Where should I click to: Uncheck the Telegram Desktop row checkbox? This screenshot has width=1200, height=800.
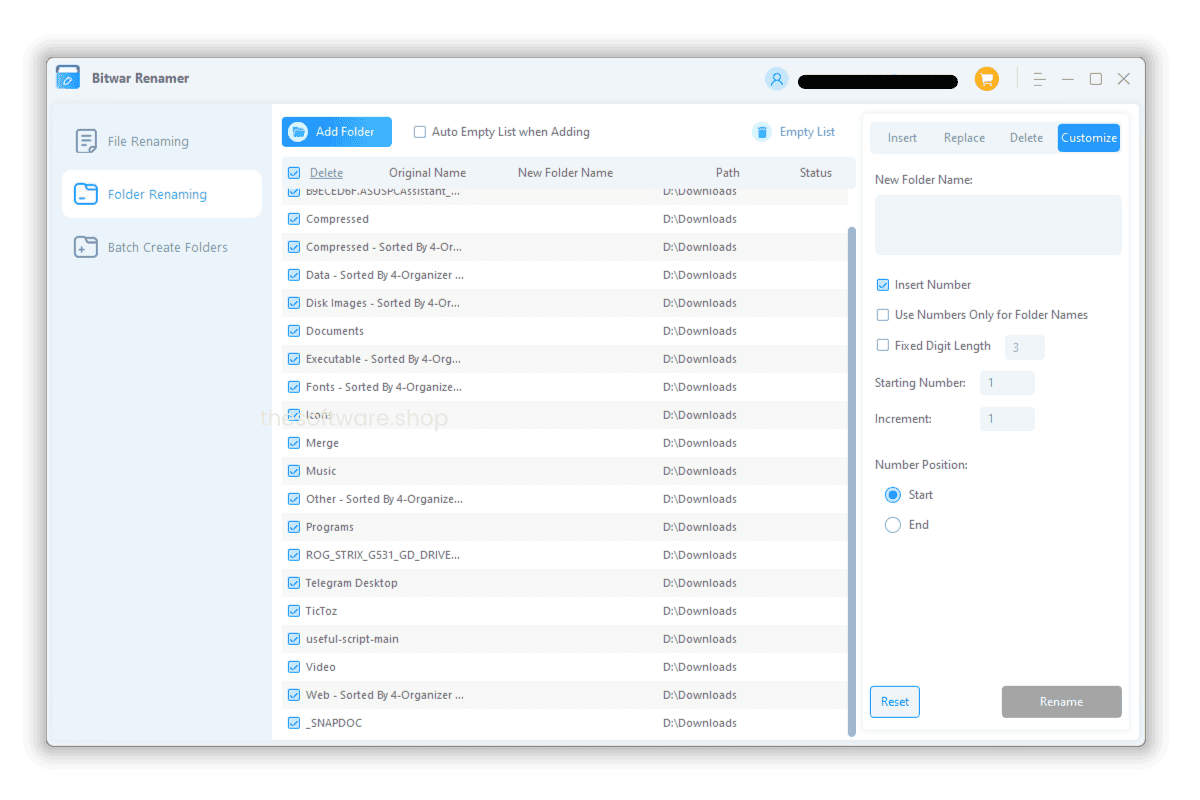click(294, 583)
